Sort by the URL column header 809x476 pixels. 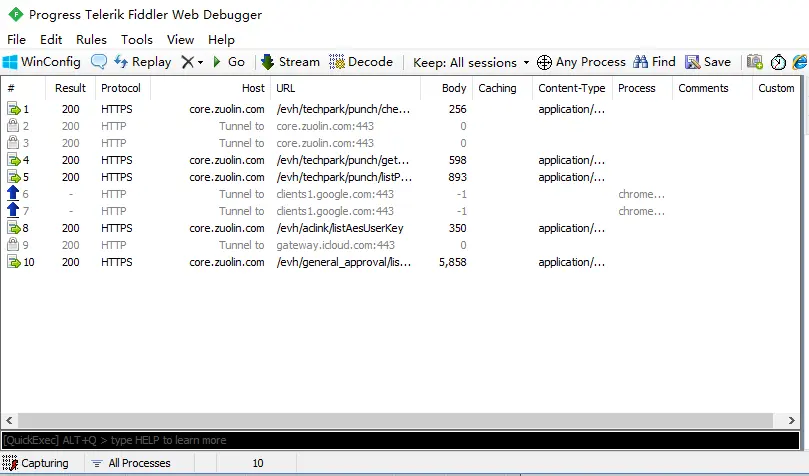click(346, 88)
